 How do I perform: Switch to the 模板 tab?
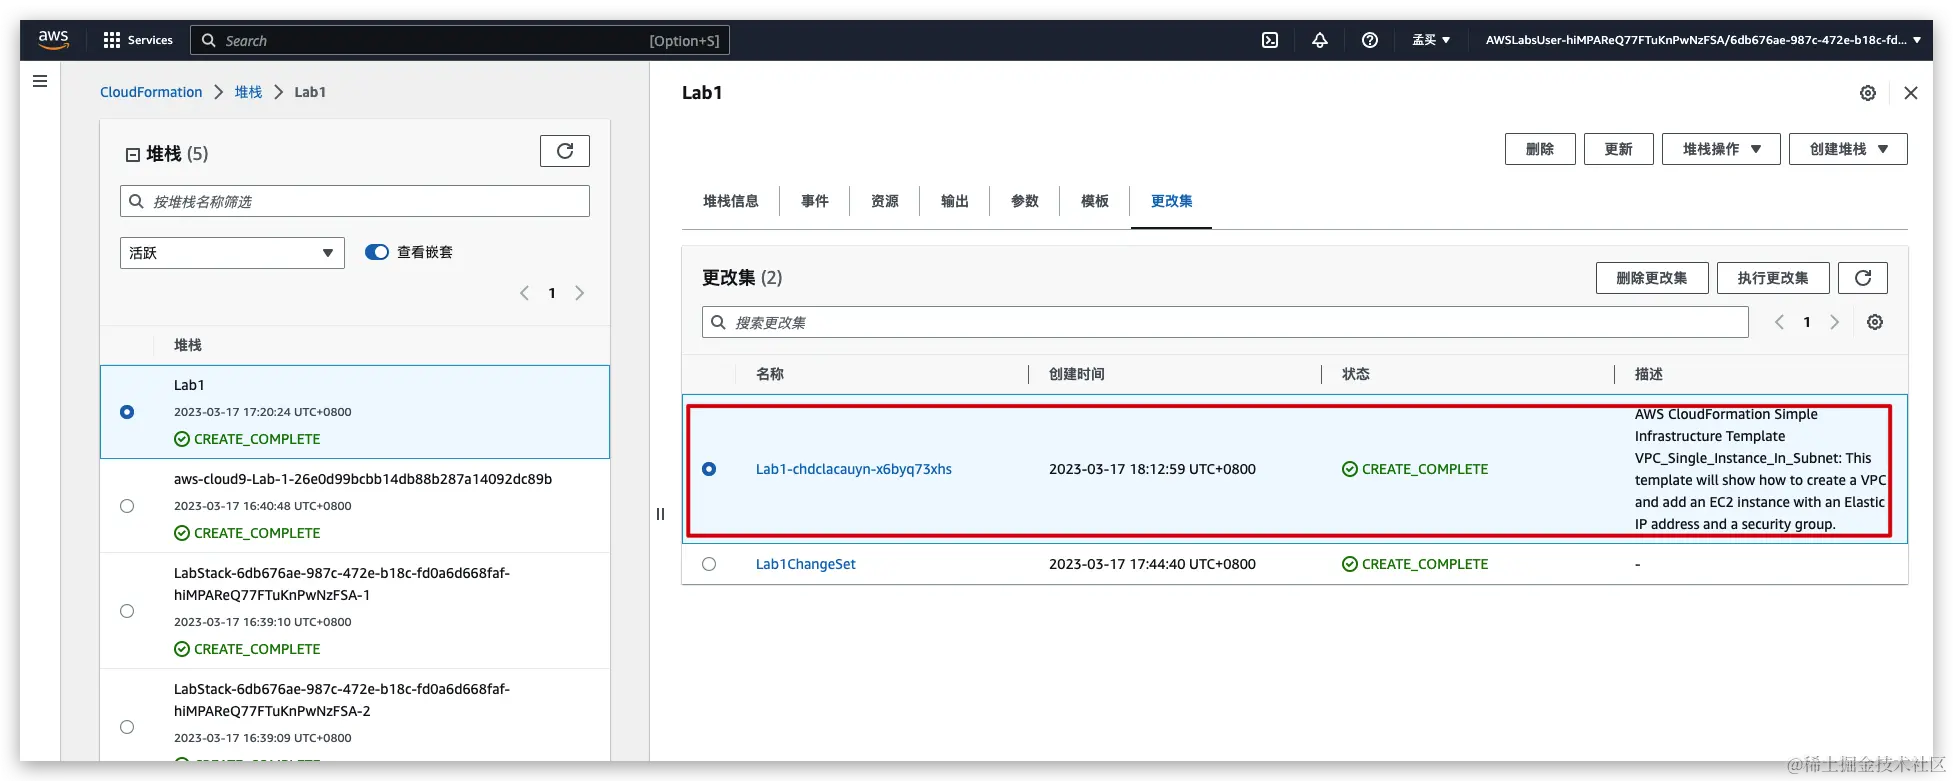[1095, 201]
